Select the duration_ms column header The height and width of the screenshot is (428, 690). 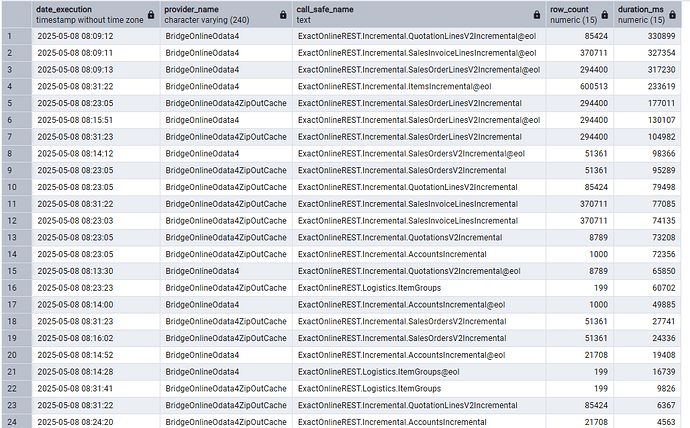pos(647,15)
